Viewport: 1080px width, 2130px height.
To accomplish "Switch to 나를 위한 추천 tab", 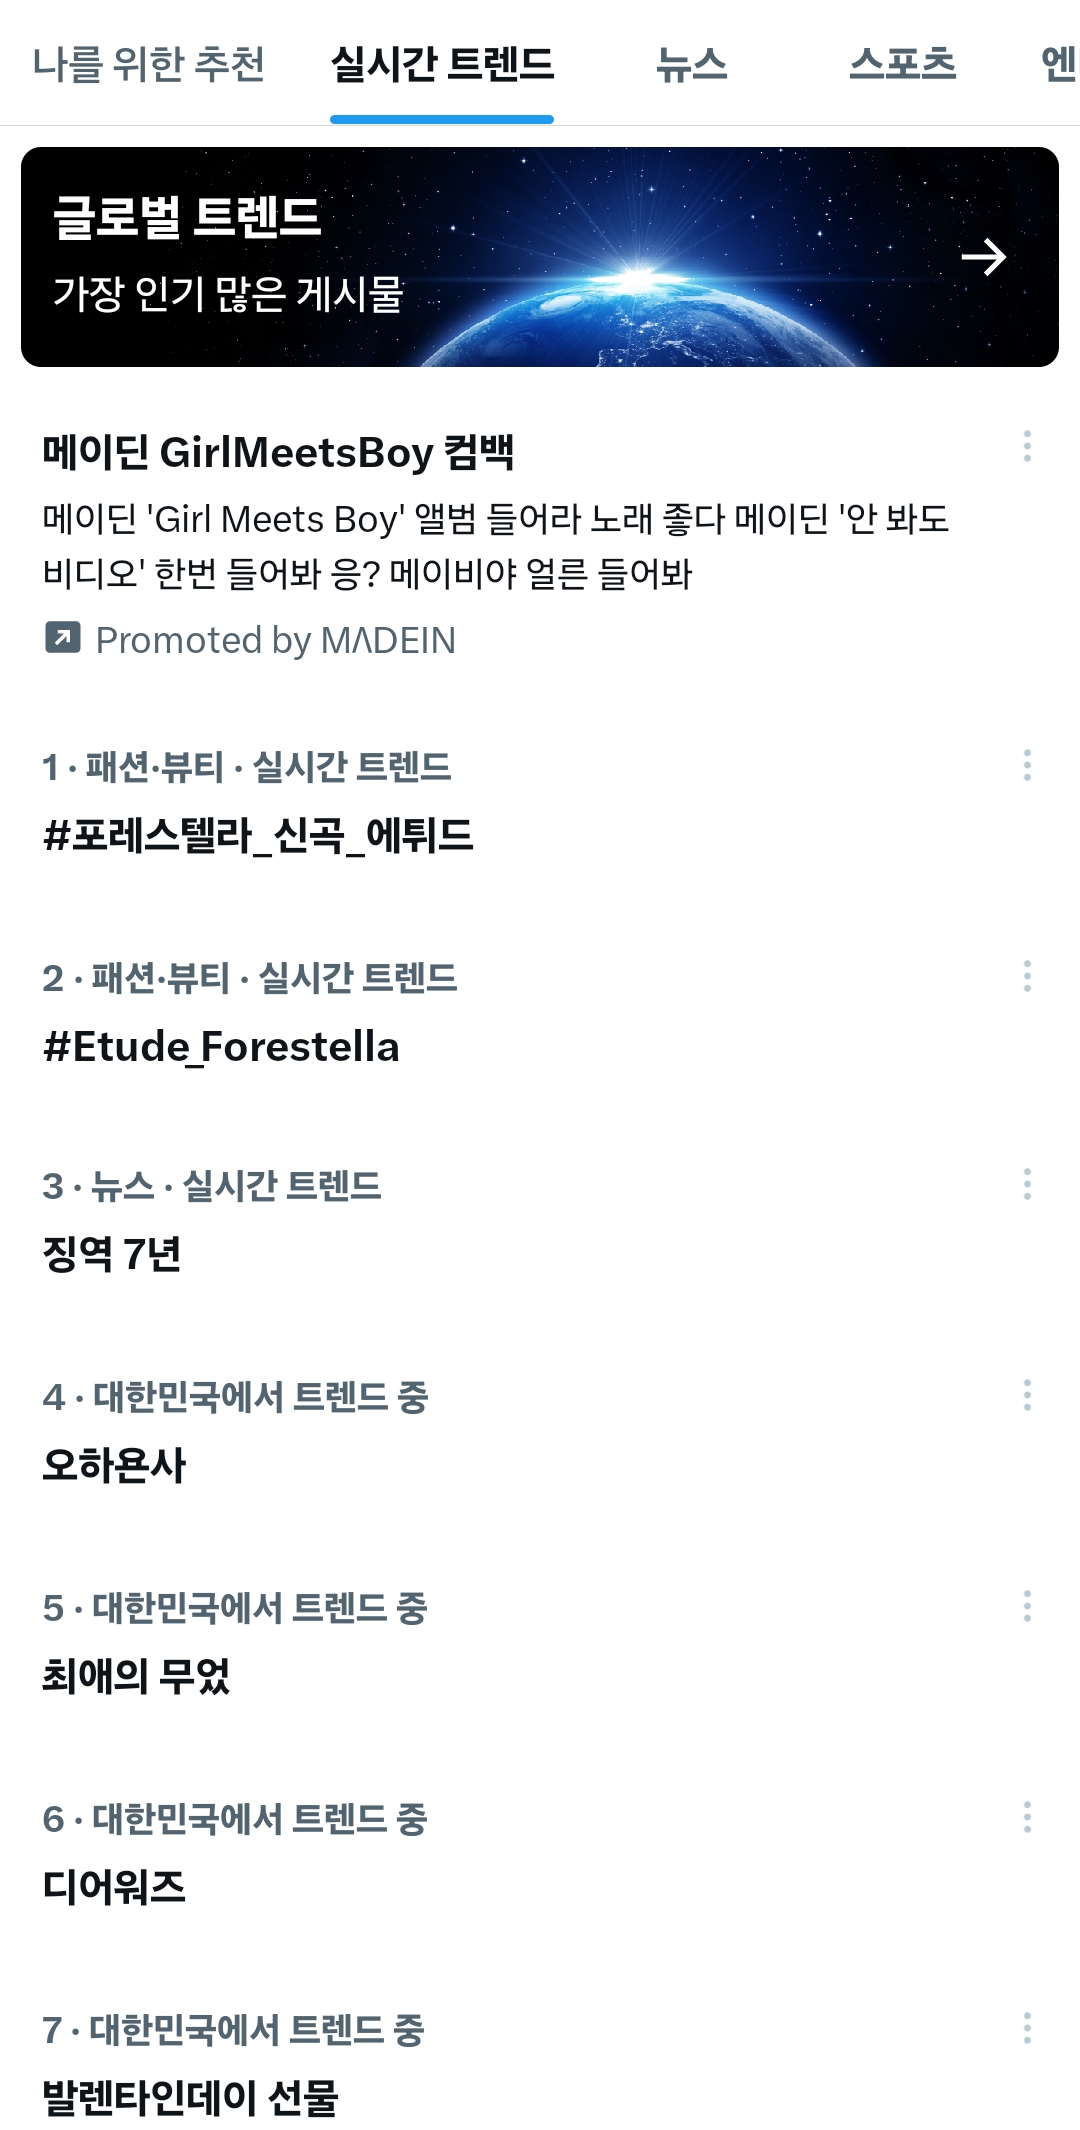I will [x=148, y=64].
